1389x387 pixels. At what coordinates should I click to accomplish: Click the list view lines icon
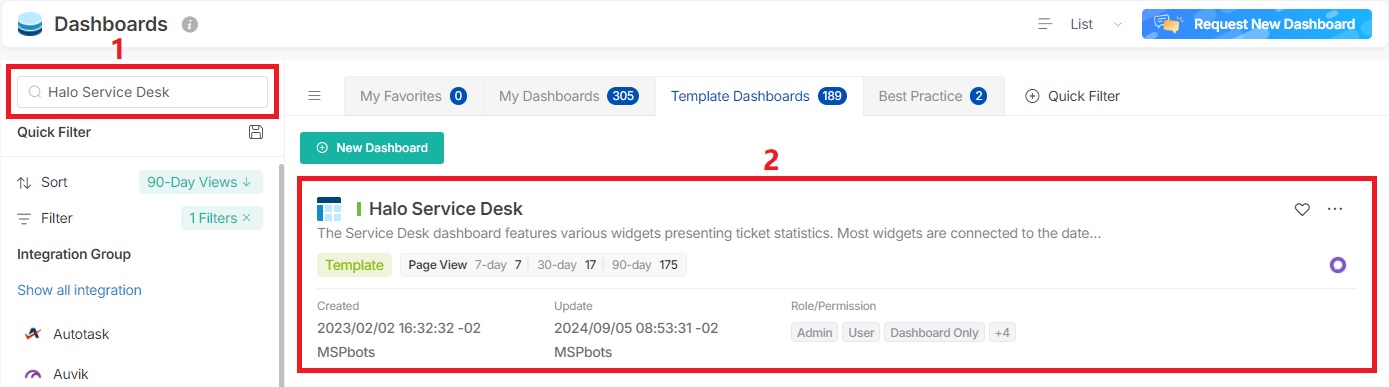[x=1045, y=24]
